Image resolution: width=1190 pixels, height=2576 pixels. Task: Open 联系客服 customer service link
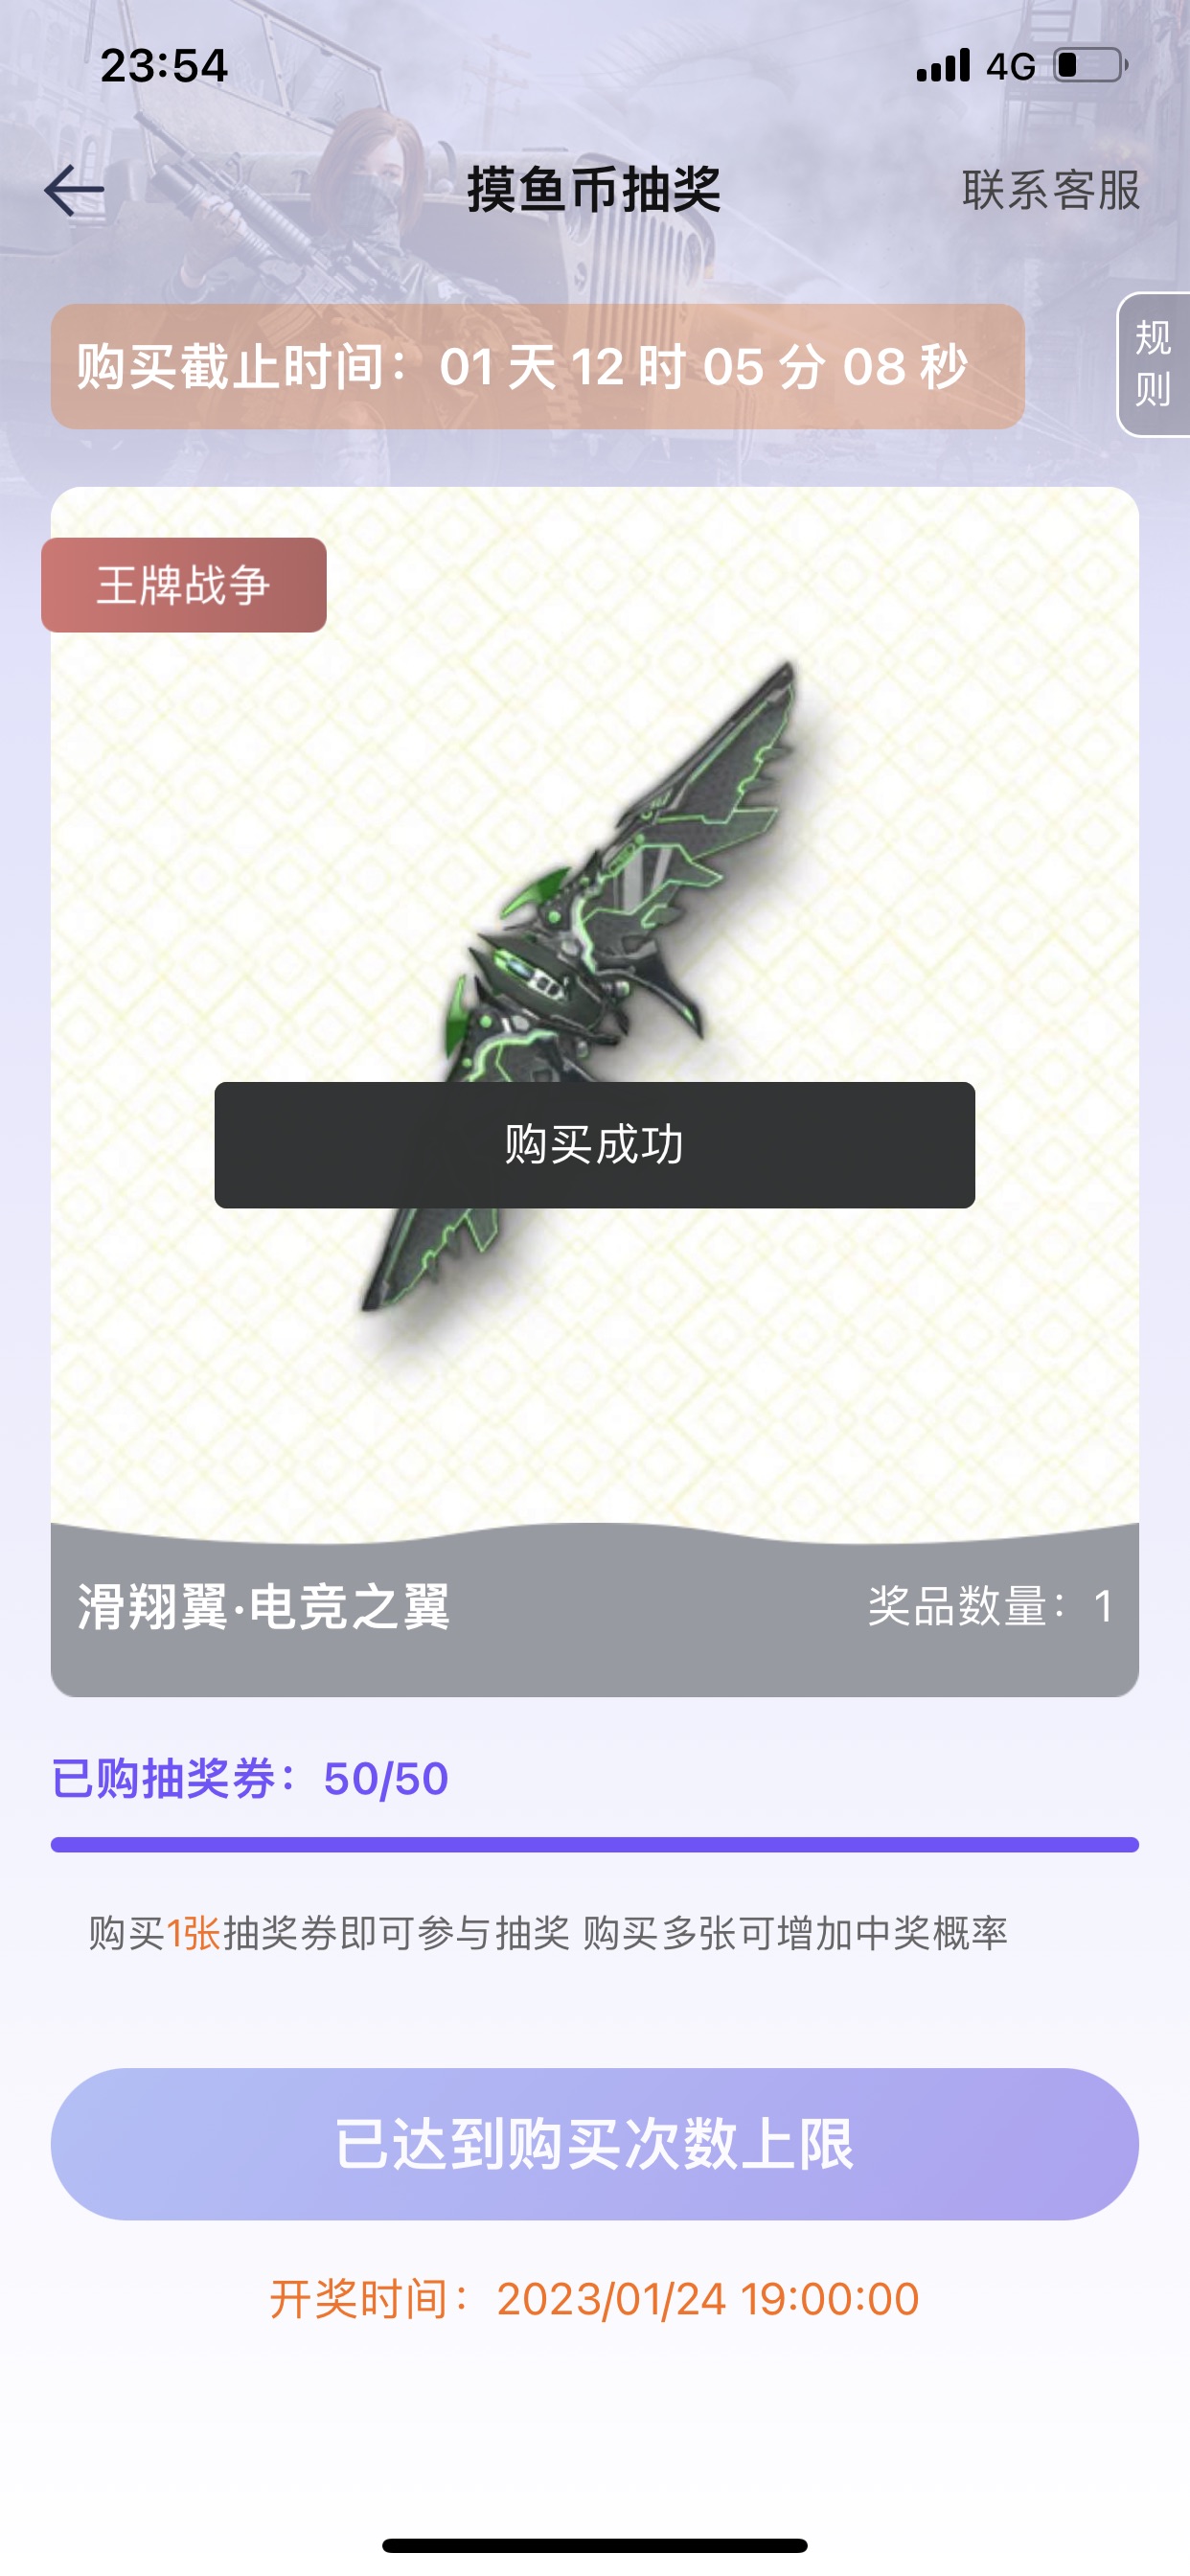click(1051, 190)
